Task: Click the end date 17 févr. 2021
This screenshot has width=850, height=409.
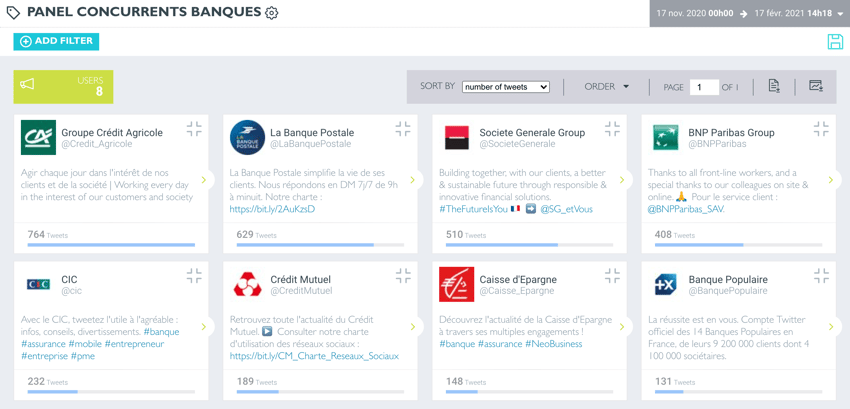Action: tap(793, 14)
